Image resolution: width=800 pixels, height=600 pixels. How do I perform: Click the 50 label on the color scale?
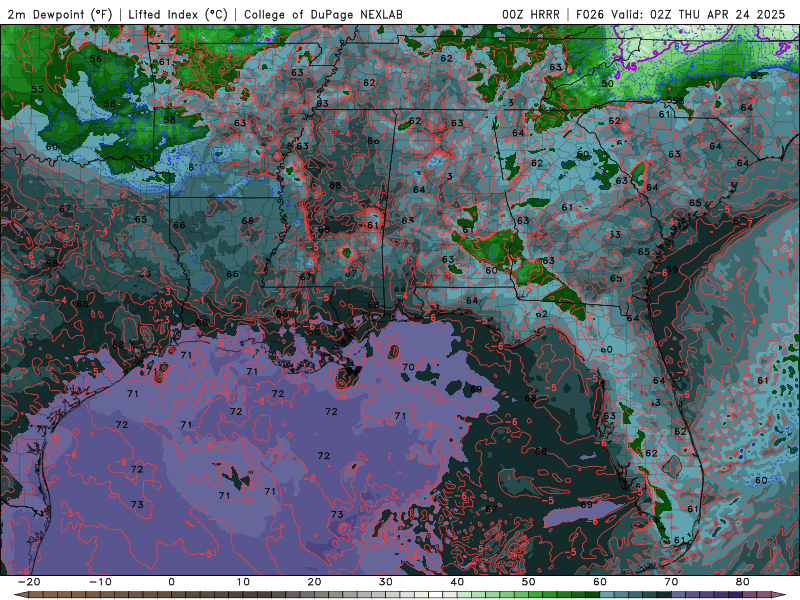[x=529, y=582]
